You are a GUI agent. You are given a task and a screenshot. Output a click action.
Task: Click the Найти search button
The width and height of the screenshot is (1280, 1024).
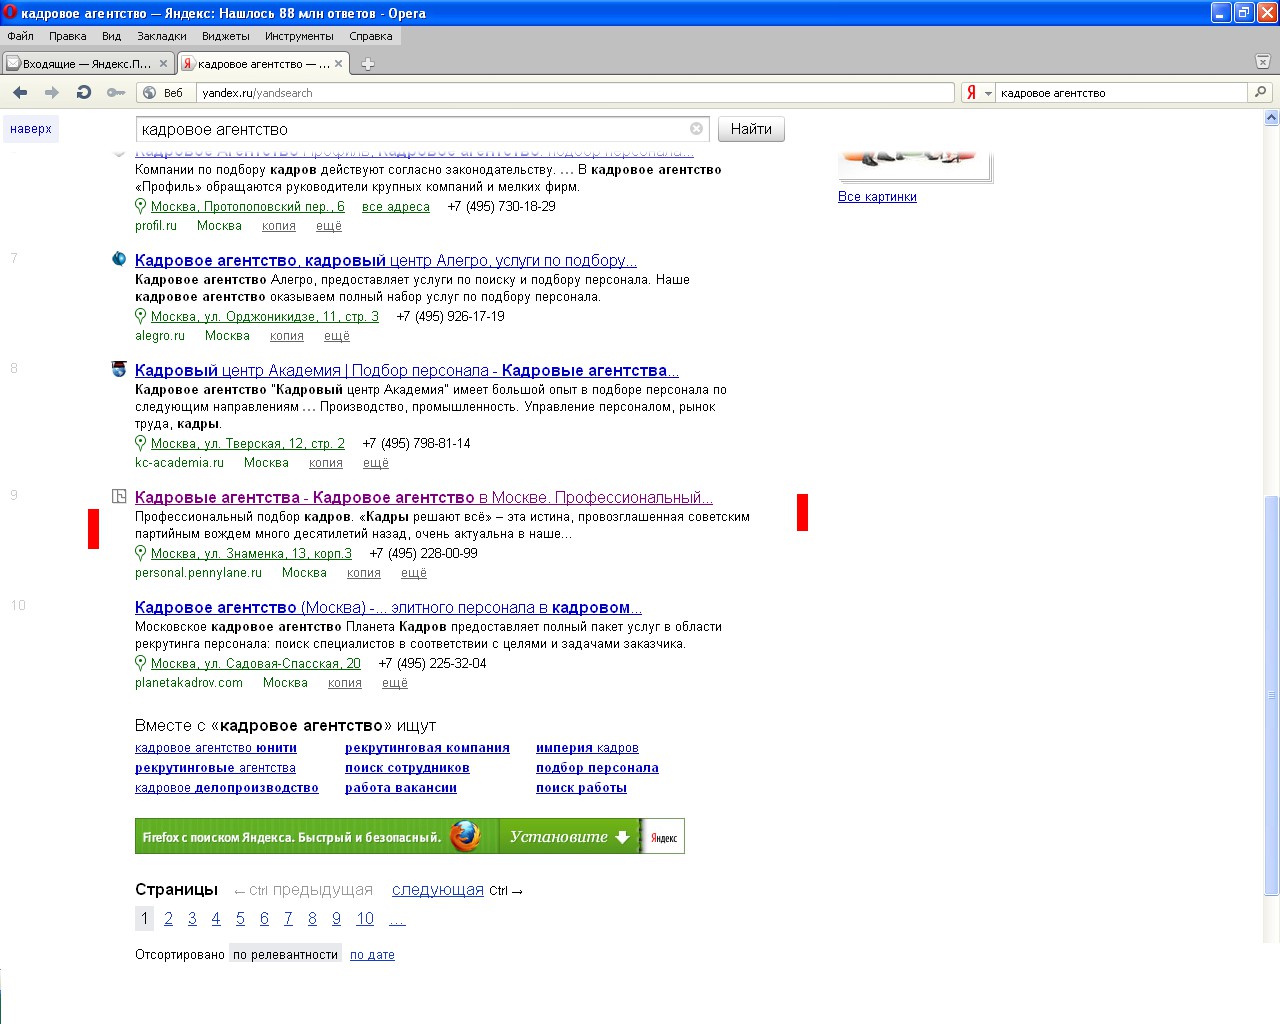coord(751,129)
